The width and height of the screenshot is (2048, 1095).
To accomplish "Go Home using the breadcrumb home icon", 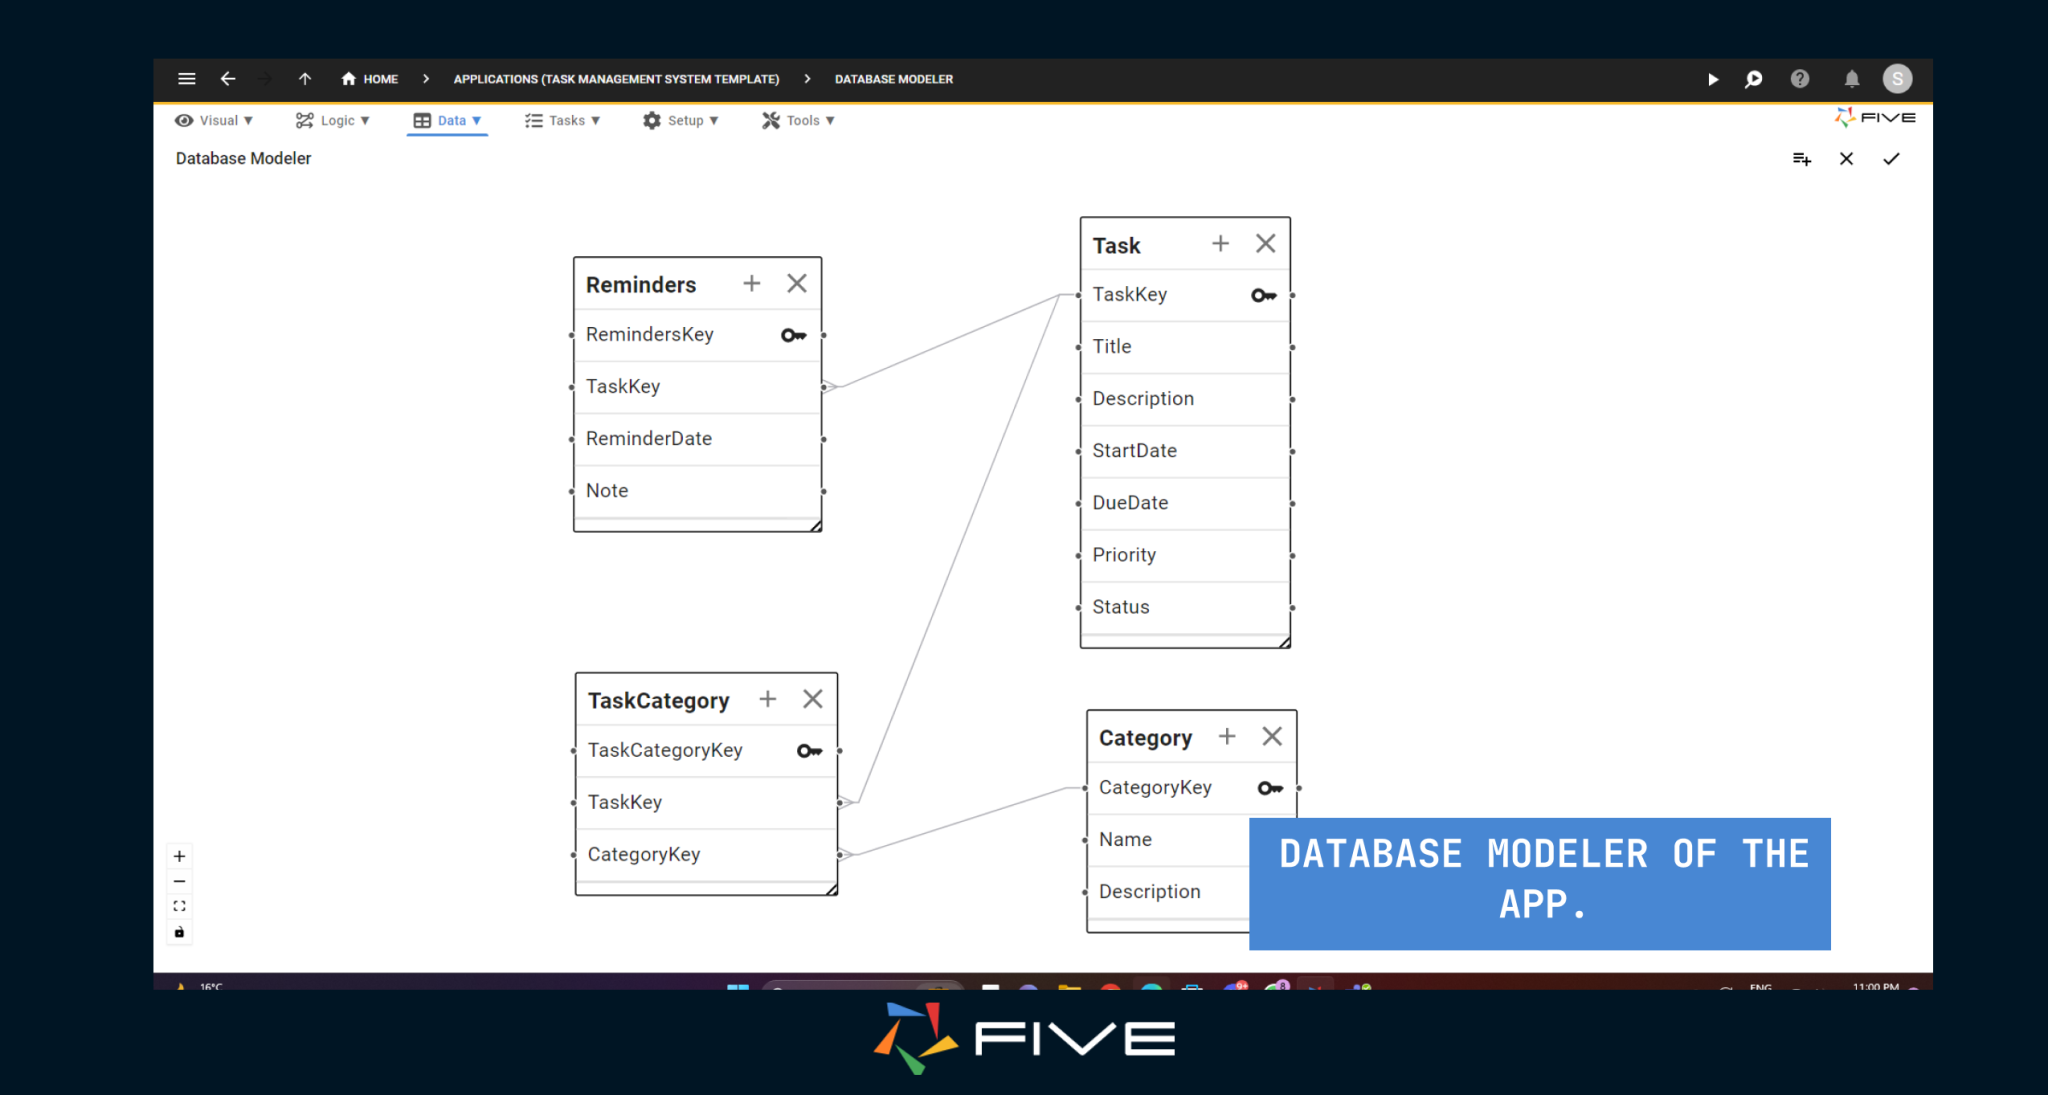I will [x=348, y=79].
